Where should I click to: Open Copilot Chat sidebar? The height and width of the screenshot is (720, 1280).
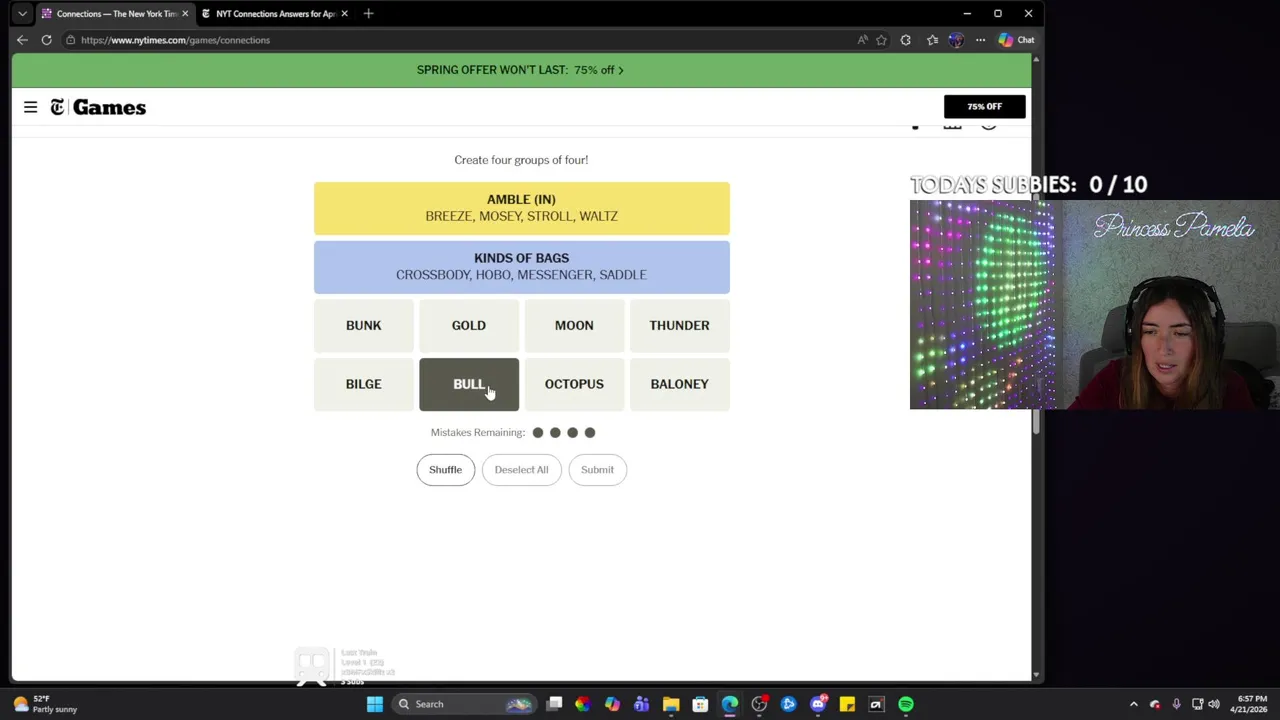[x=1017, y=40]
